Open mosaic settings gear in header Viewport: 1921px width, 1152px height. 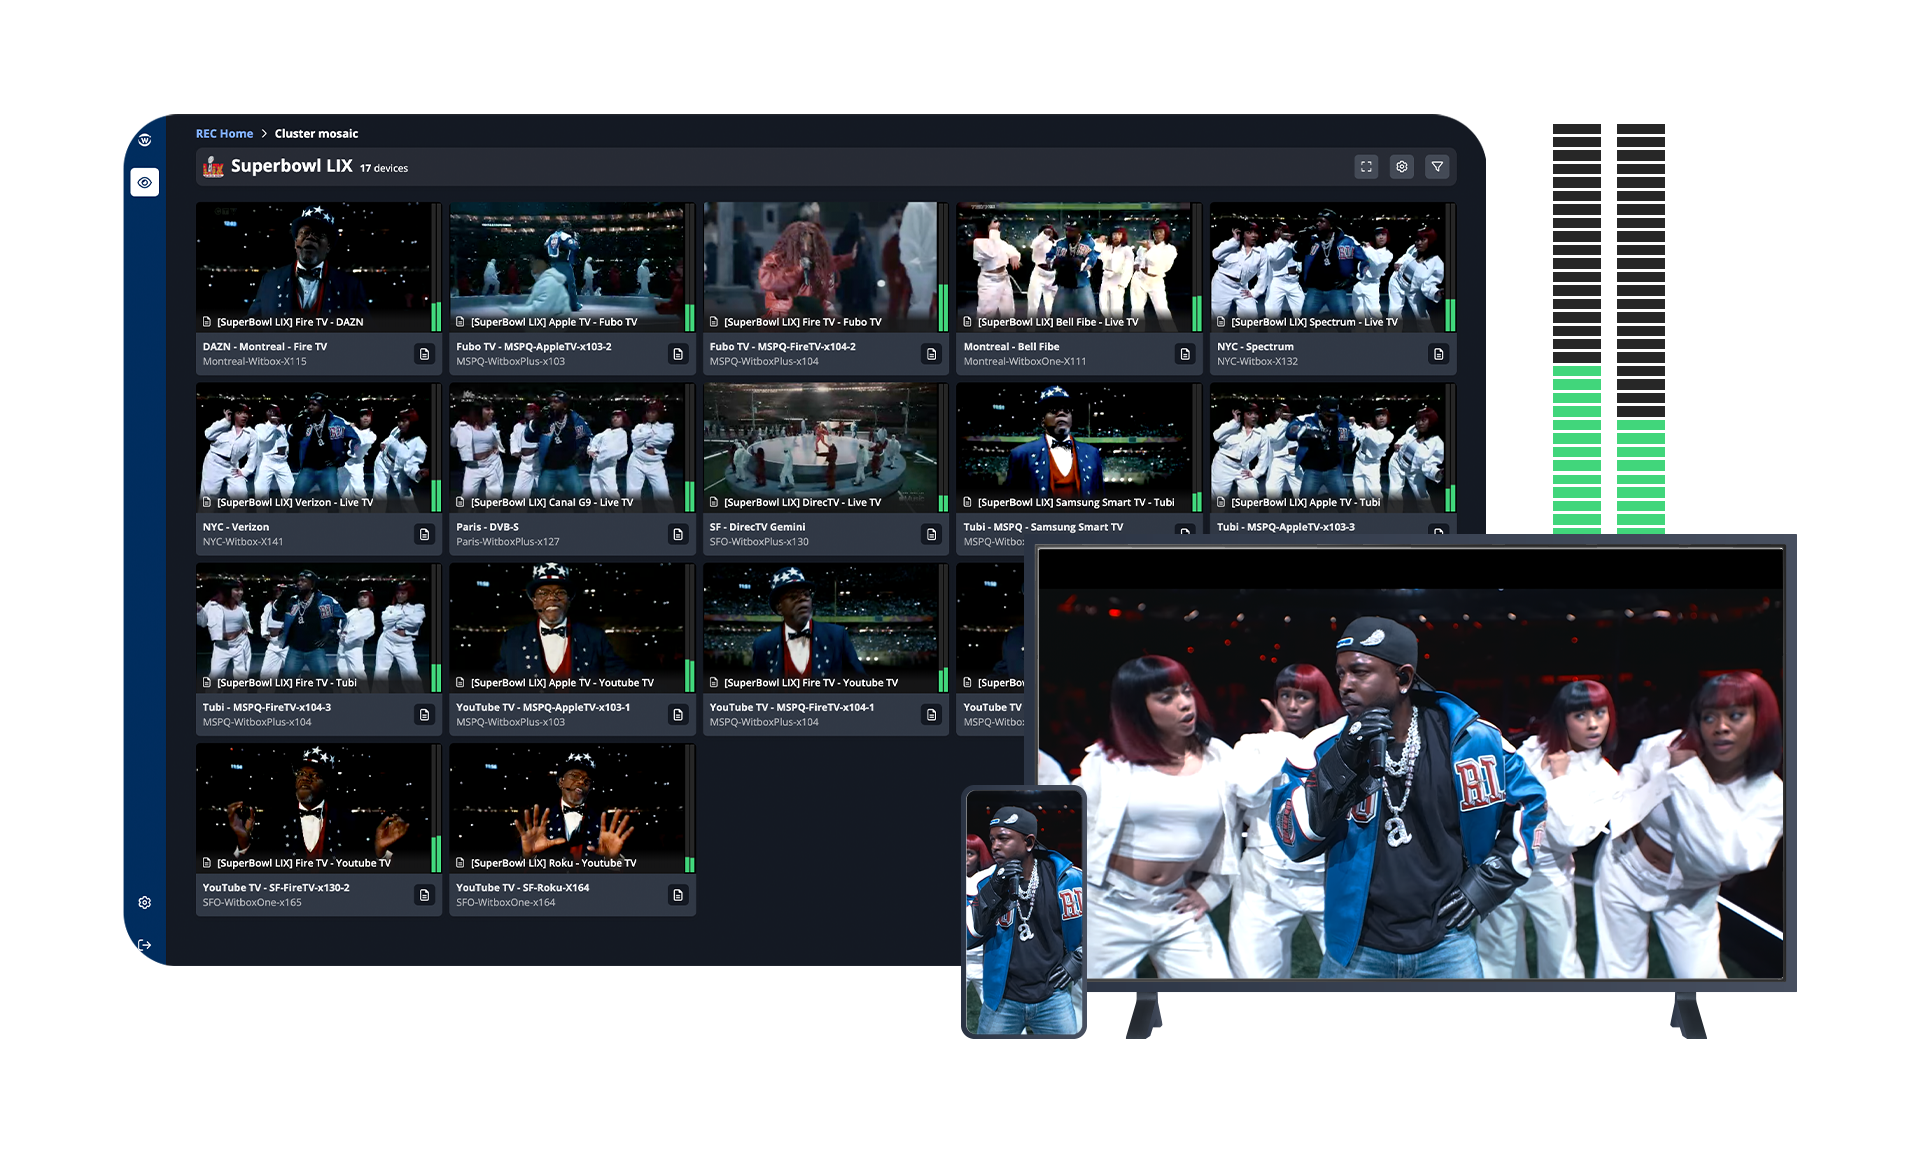[x=1402, y=167]
